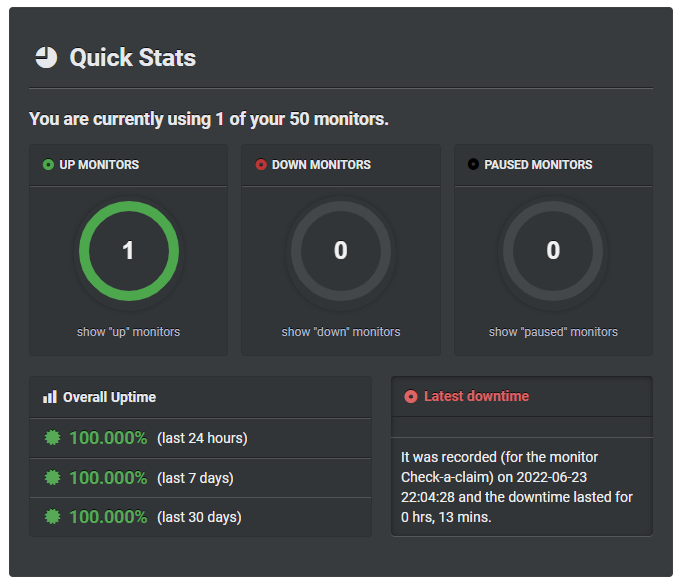Click the red Down Monitors status dot
Screen dimensions: 675x583
[x=261, y=164]
